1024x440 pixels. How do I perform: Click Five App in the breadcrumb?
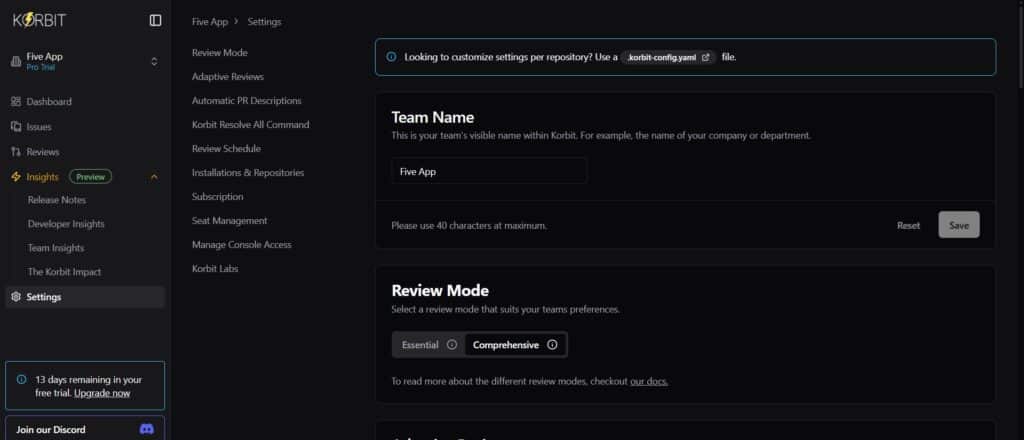pos(210,22)
